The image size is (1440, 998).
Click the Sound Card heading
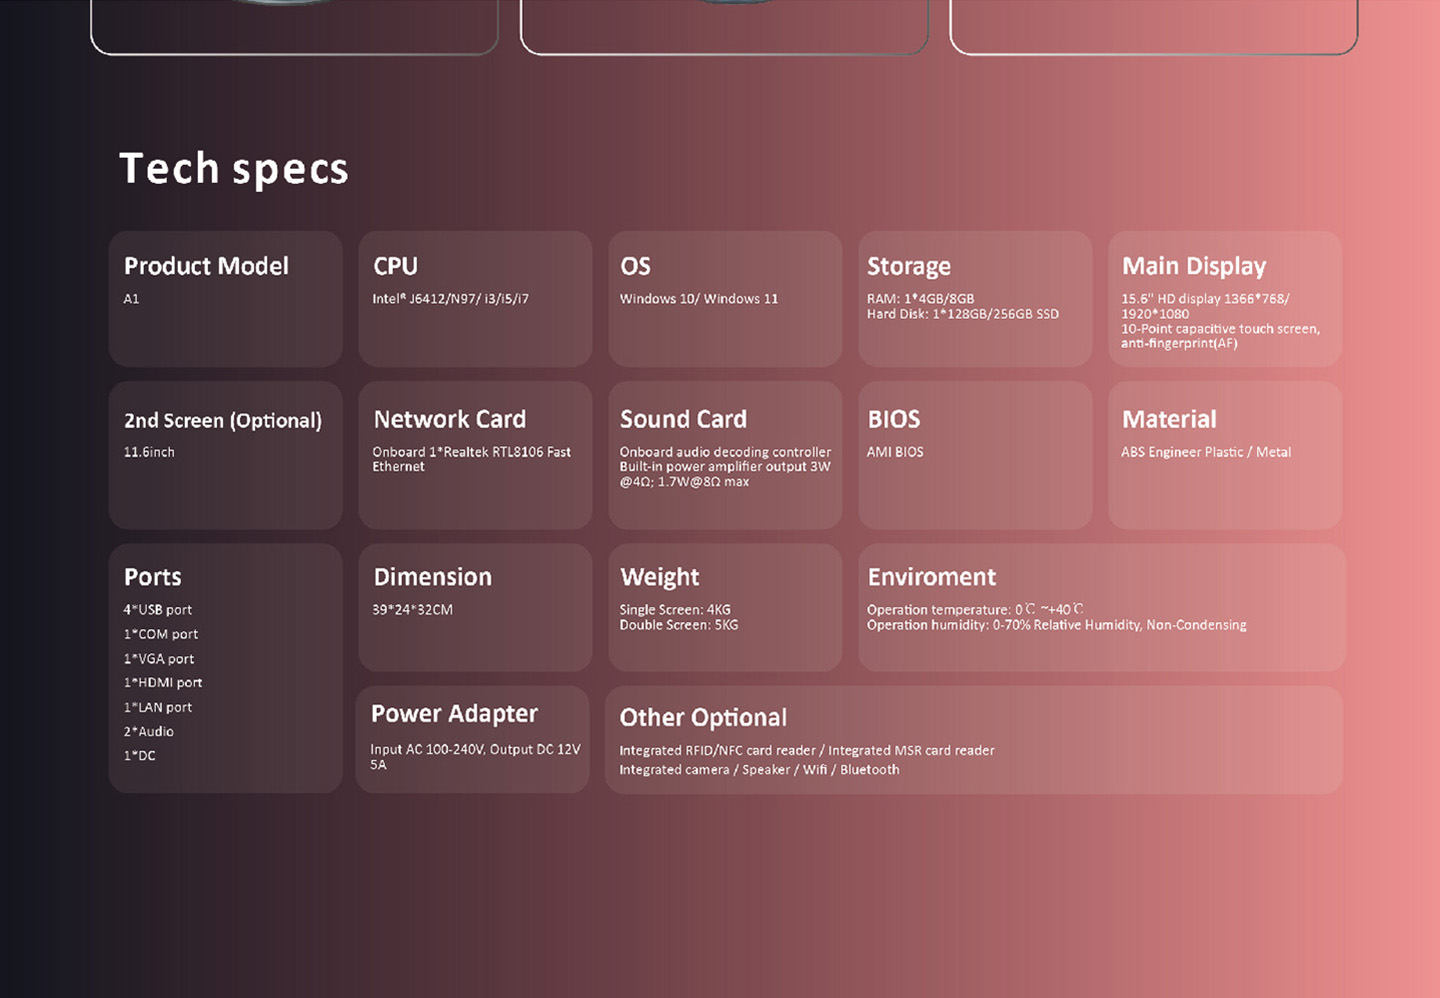[683, 419]
